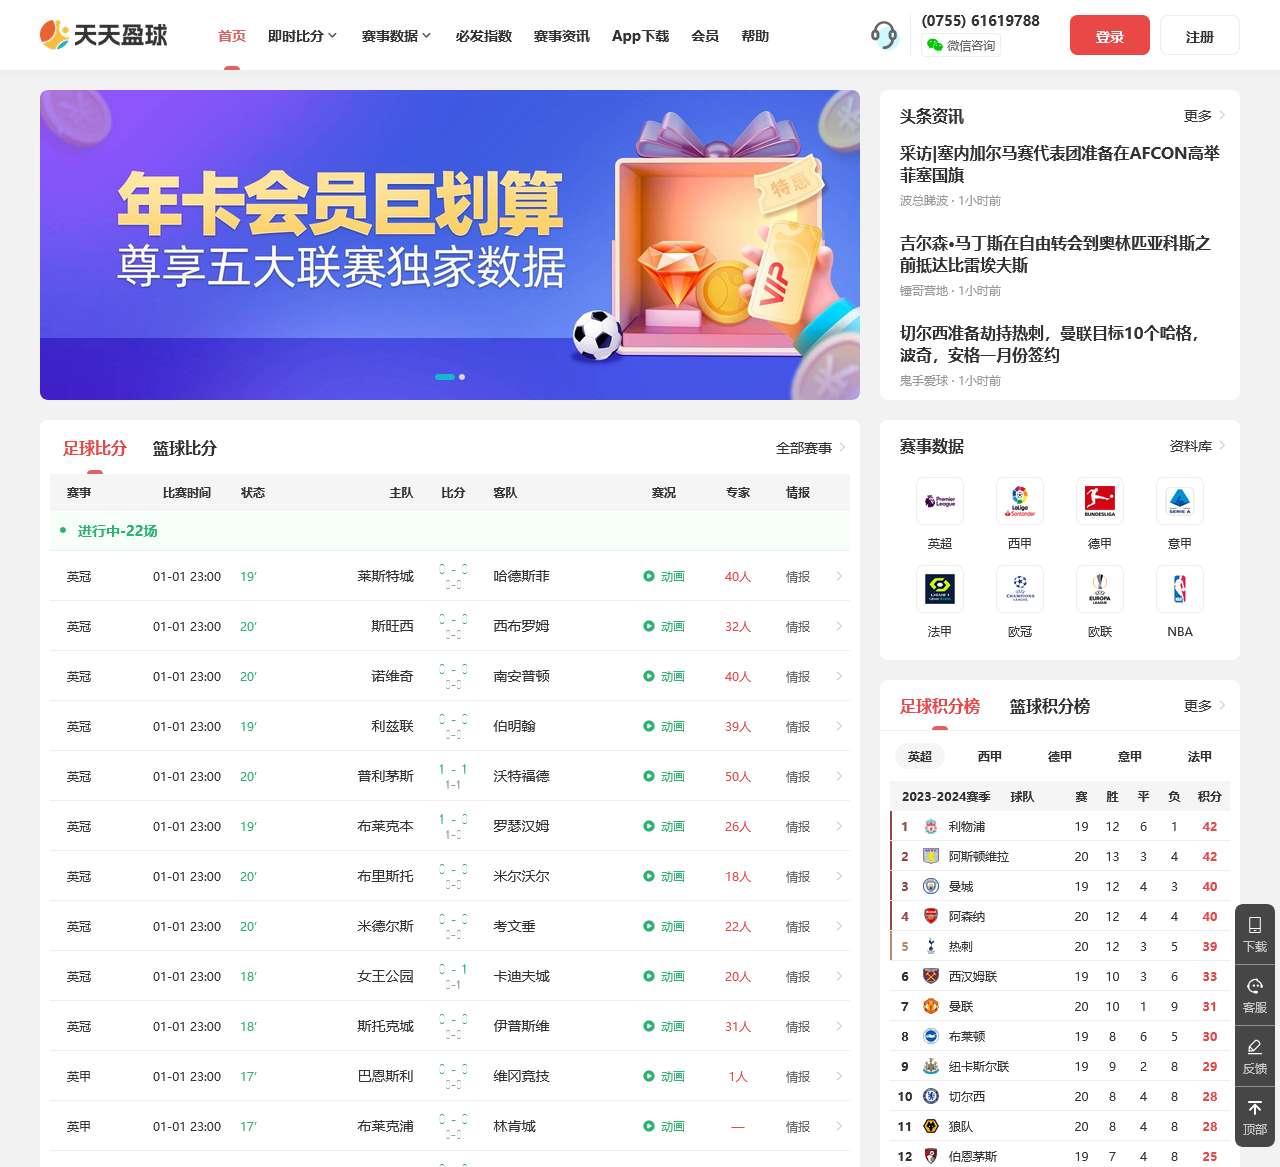Select 法甲 standings tab
The width and height of the screenshot is (1280, 1167).
tap(1200, 756)
